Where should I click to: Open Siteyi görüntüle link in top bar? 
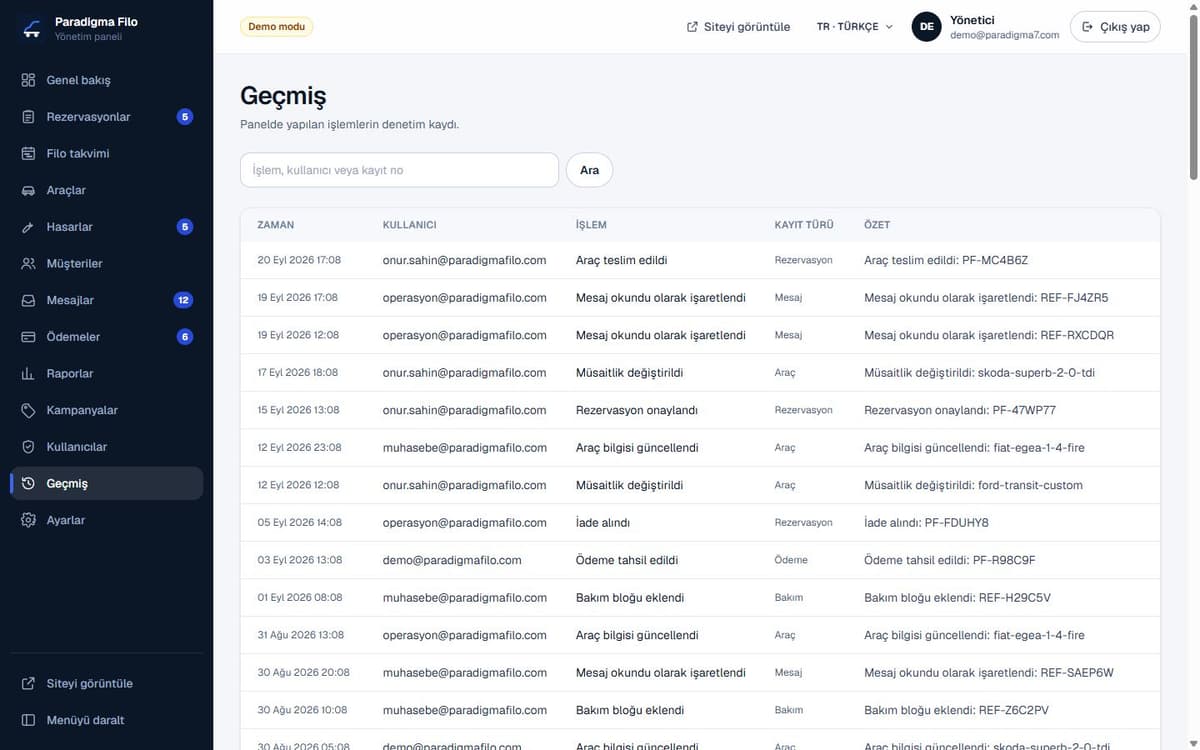tap(738, 27)
